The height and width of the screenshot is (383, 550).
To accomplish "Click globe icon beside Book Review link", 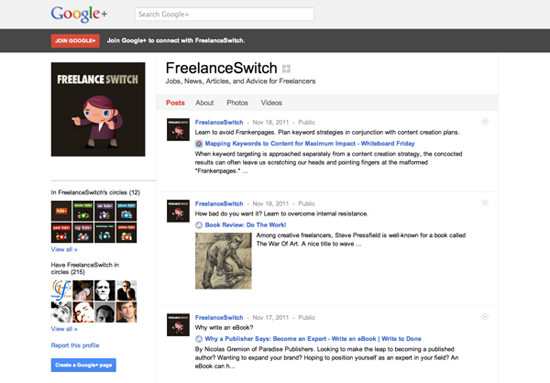I will click(x=199, y=225).
